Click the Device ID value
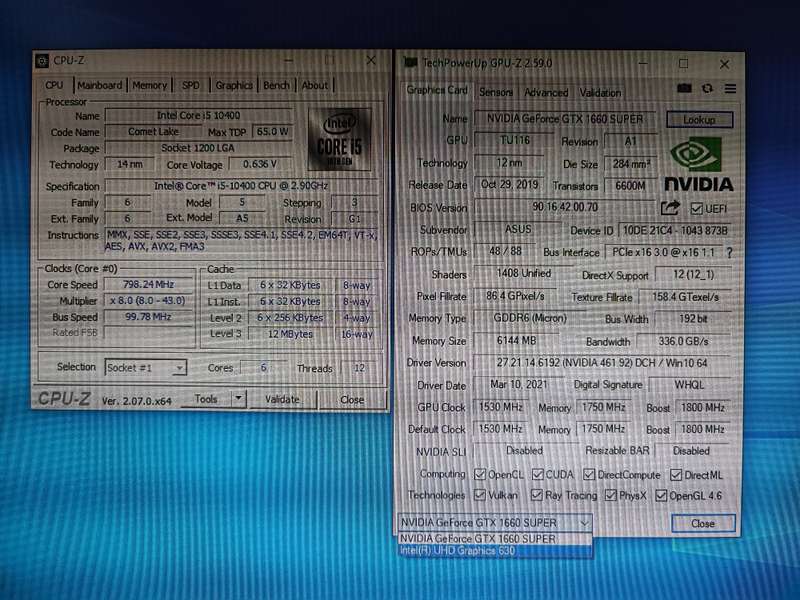Image resolution: width=800 pixels, height=600 pixels. tap(675, 231)
